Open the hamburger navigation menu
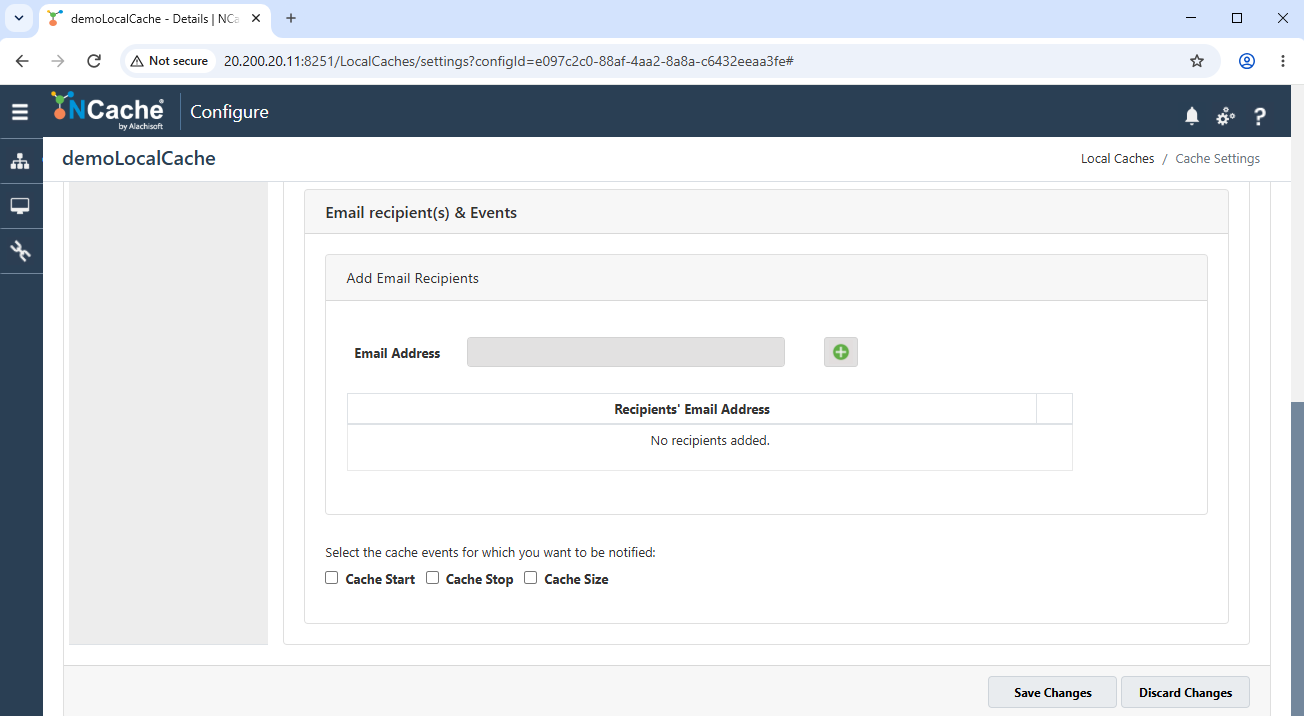 click(x=20, y=112)
